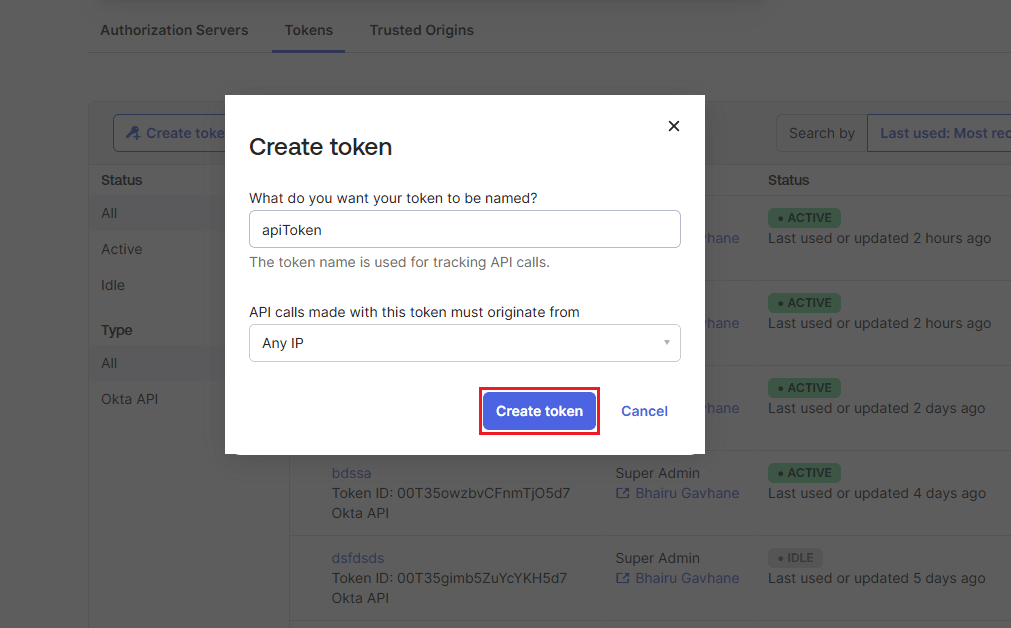Screen dimensions: 1011x628
Task: Close the Create token dialog with X
Action: point(674,126)
